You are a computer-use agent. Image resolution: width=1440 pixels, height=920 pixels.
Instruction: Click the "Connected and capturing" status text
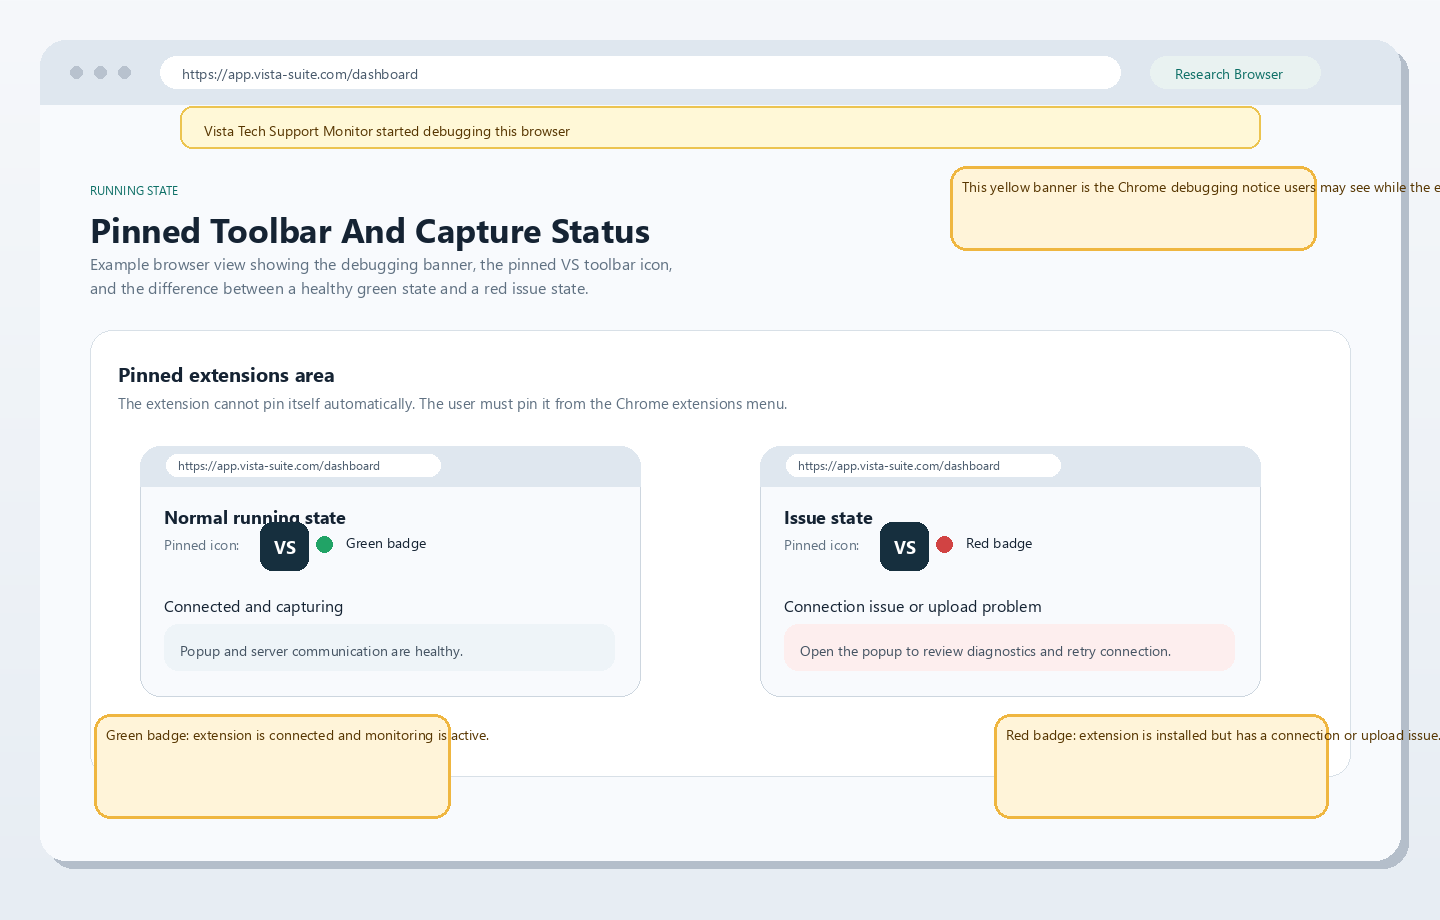click(253, 607)
